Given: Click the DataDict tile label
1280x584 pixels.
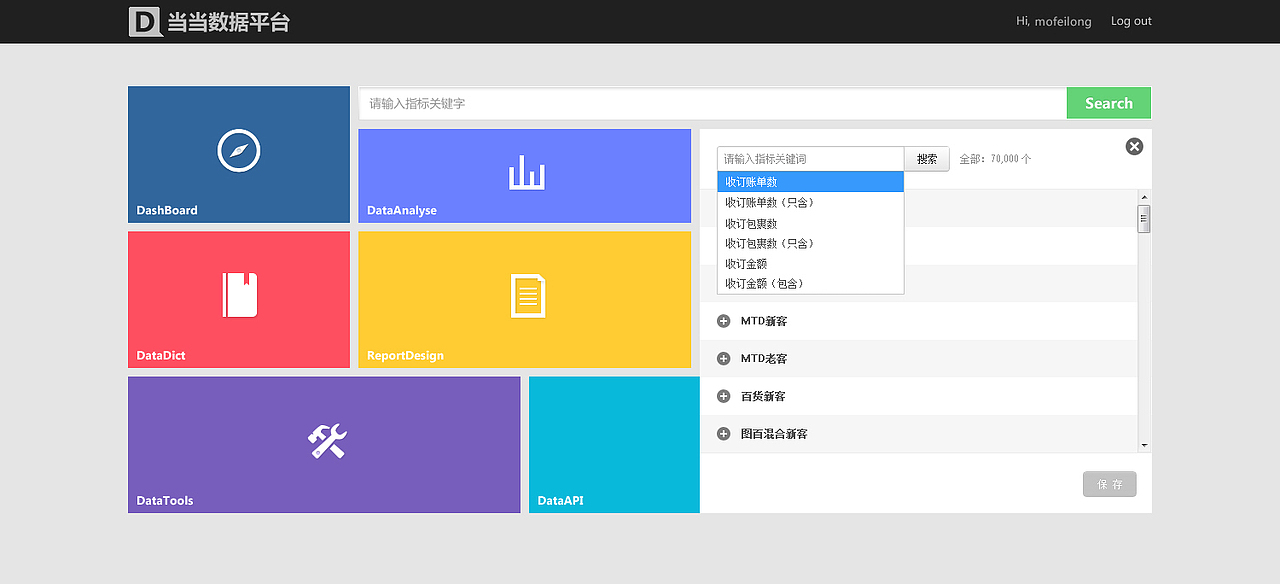Looking at the screenshot, I should point(161,355).
